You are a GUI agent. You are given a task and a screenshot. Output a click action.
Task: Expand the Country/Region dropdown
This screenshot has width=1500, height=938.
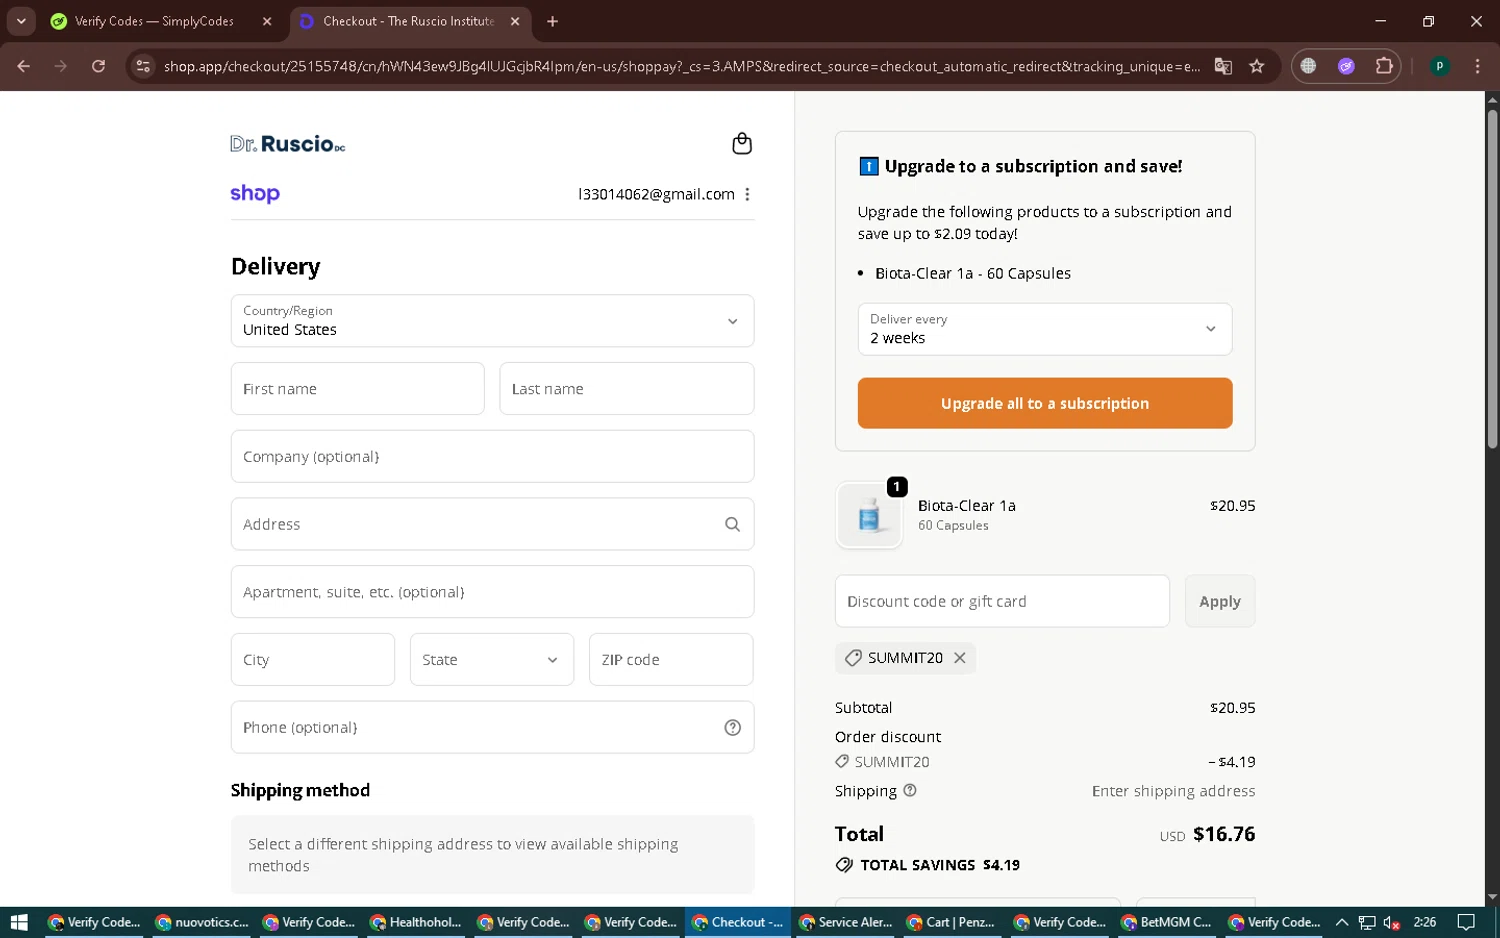tap(492, 321)
